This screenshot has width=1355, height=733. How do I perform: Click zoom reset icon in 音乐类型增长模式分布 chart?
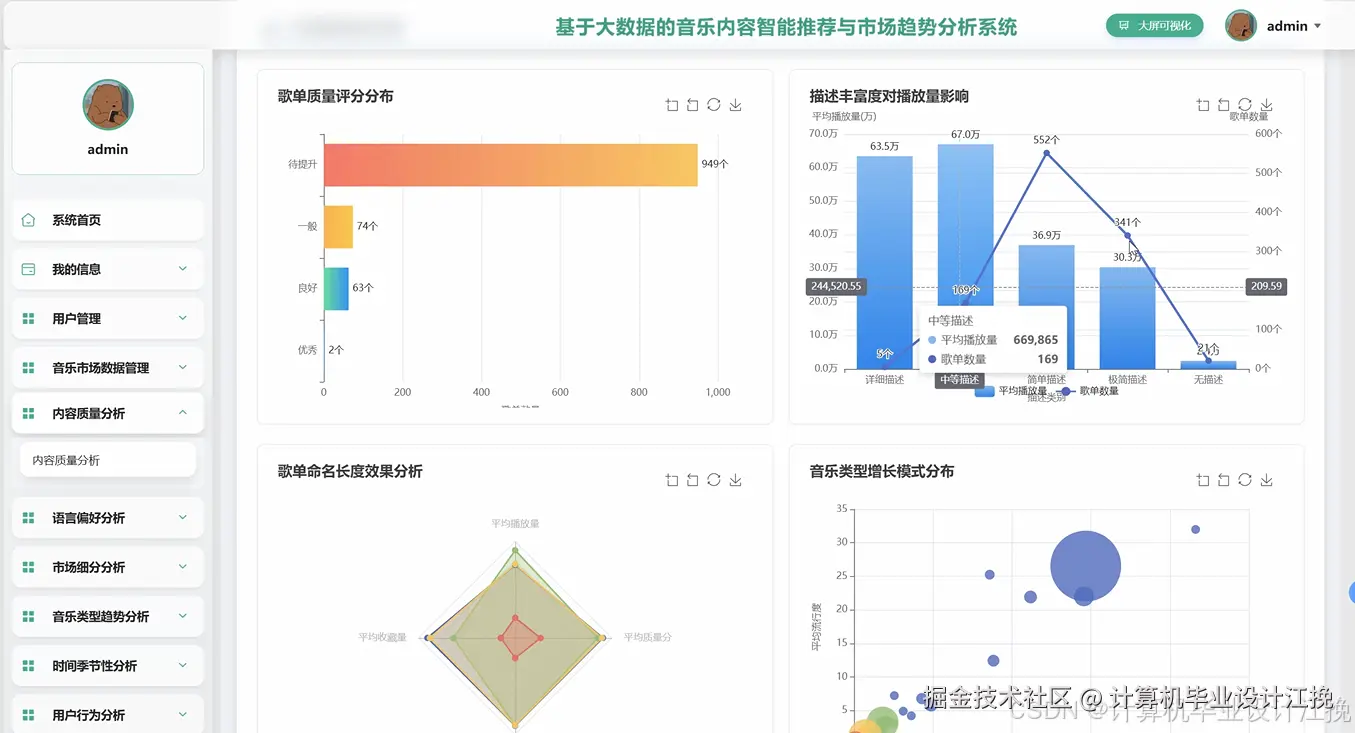point(1224,480)
